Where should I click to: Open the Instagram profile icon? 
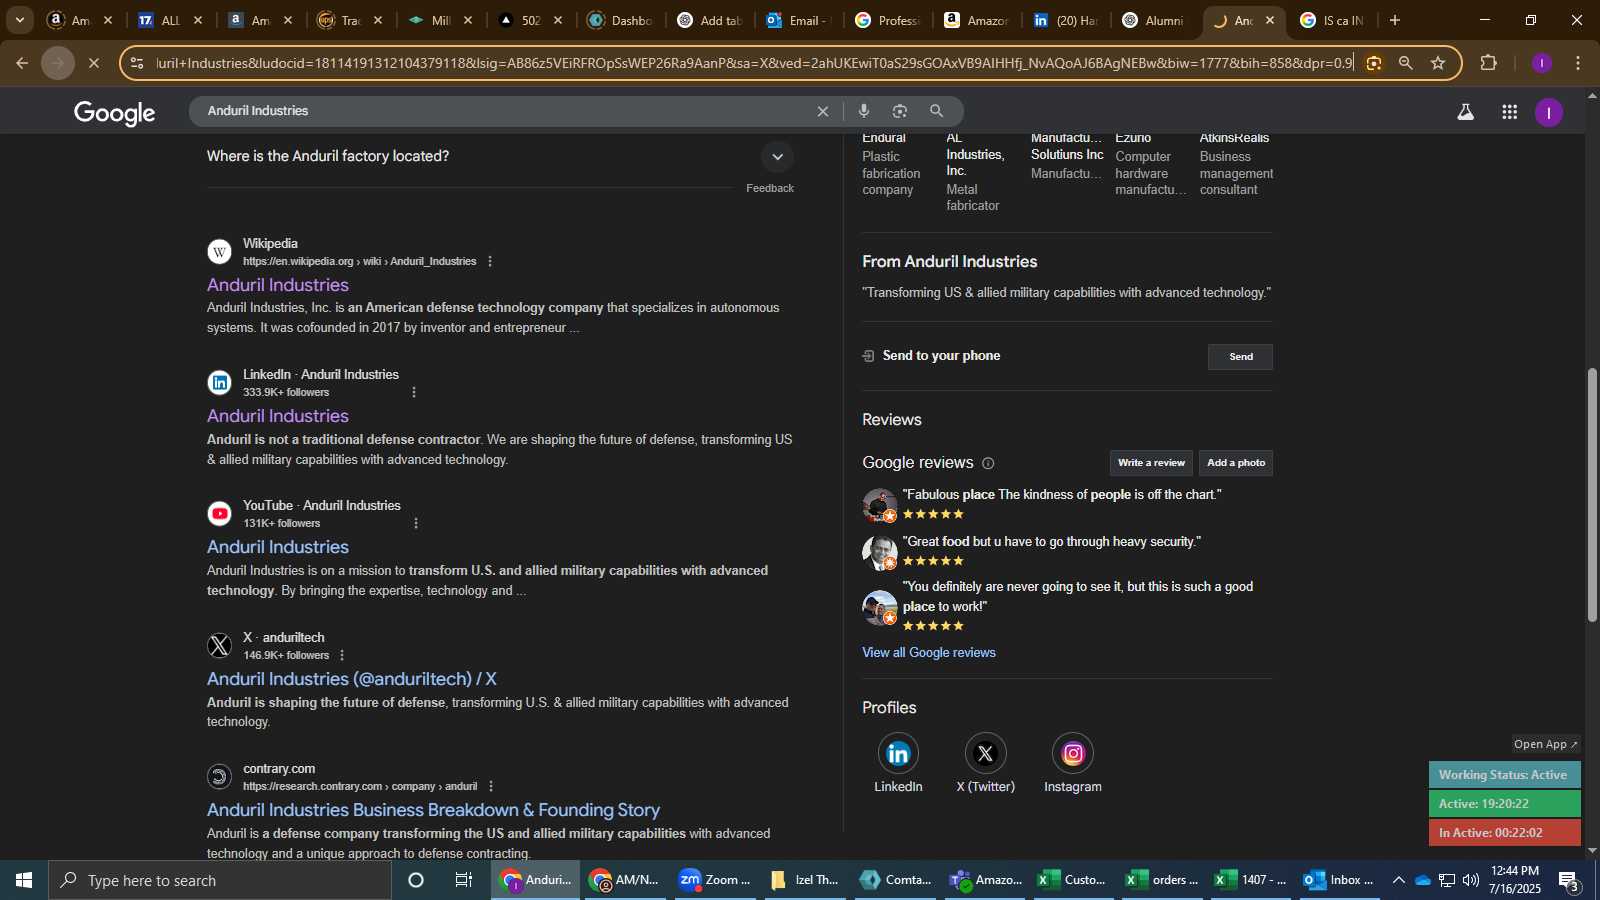coord(1073,753)
